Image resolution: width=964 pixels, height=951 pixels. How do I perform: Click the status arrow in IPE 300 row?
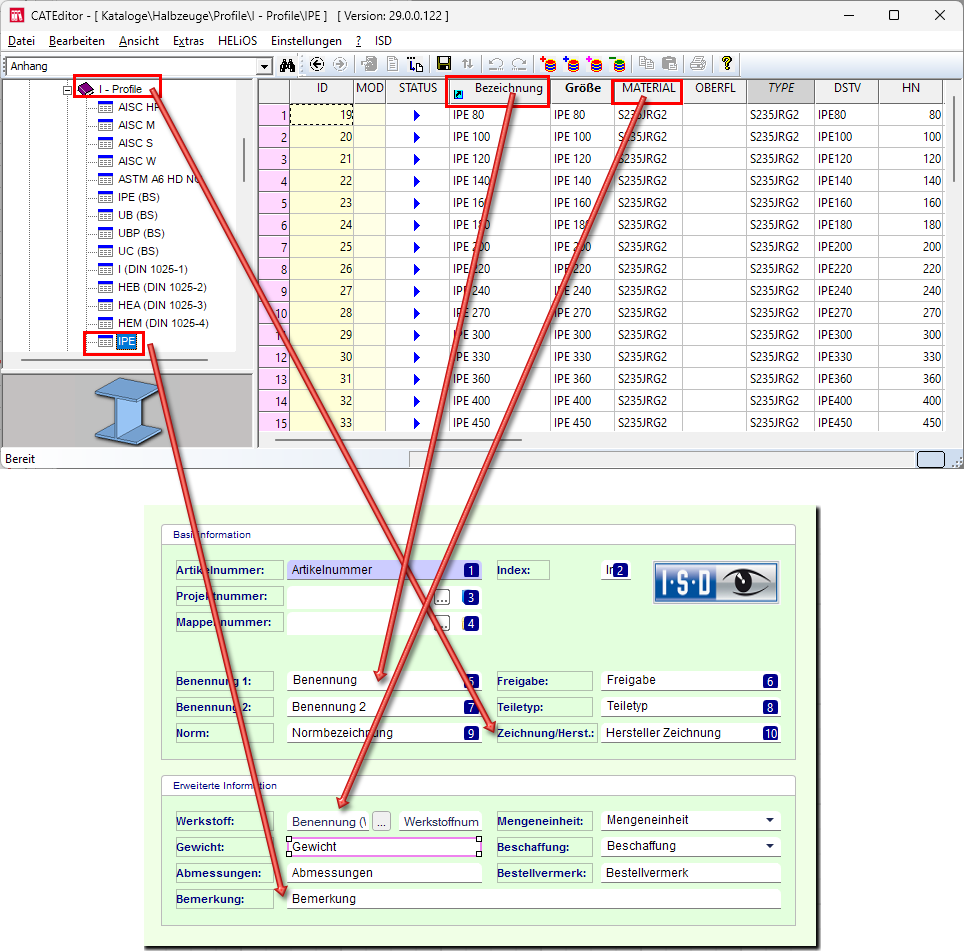pos(417,335)
